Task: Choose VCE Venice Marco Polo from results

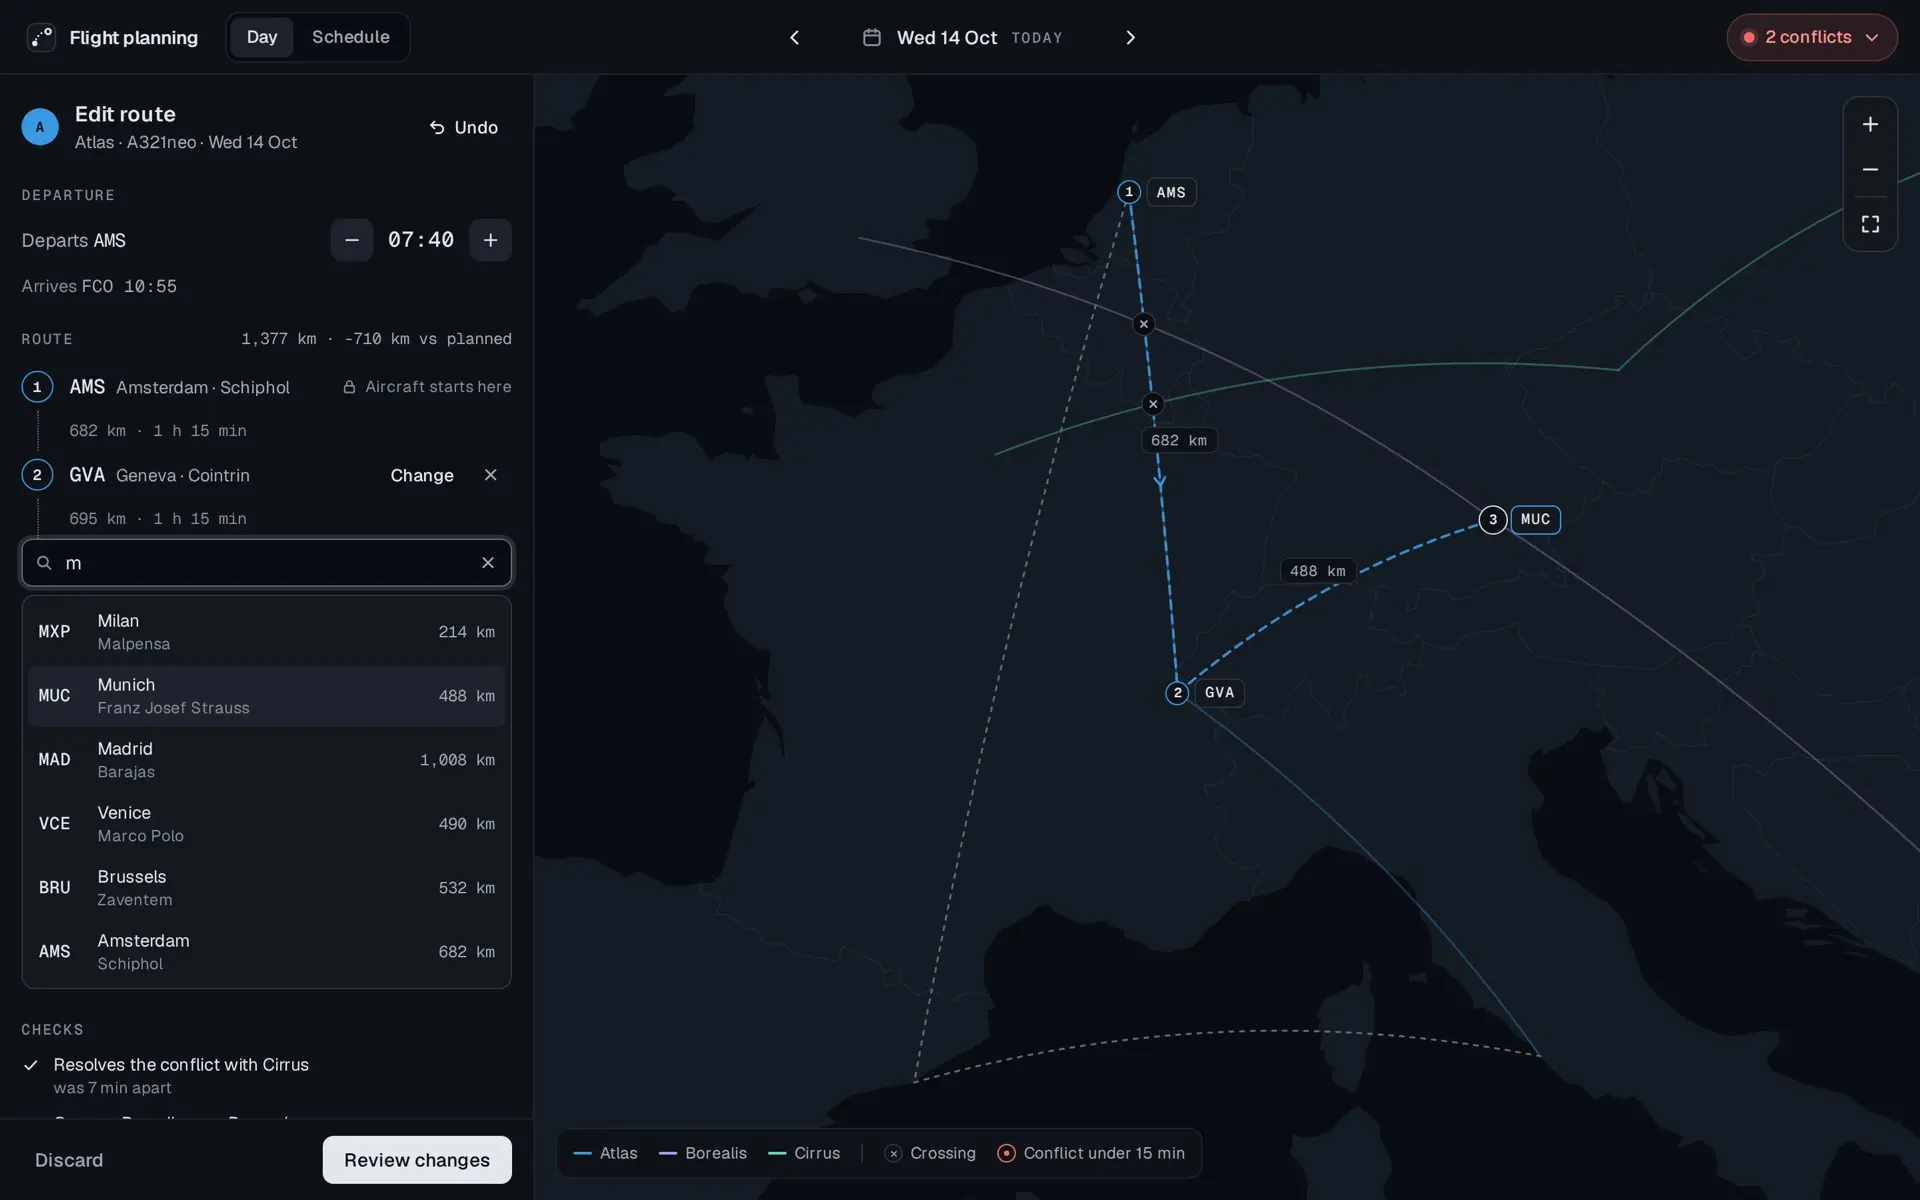Action: [267, 824]
